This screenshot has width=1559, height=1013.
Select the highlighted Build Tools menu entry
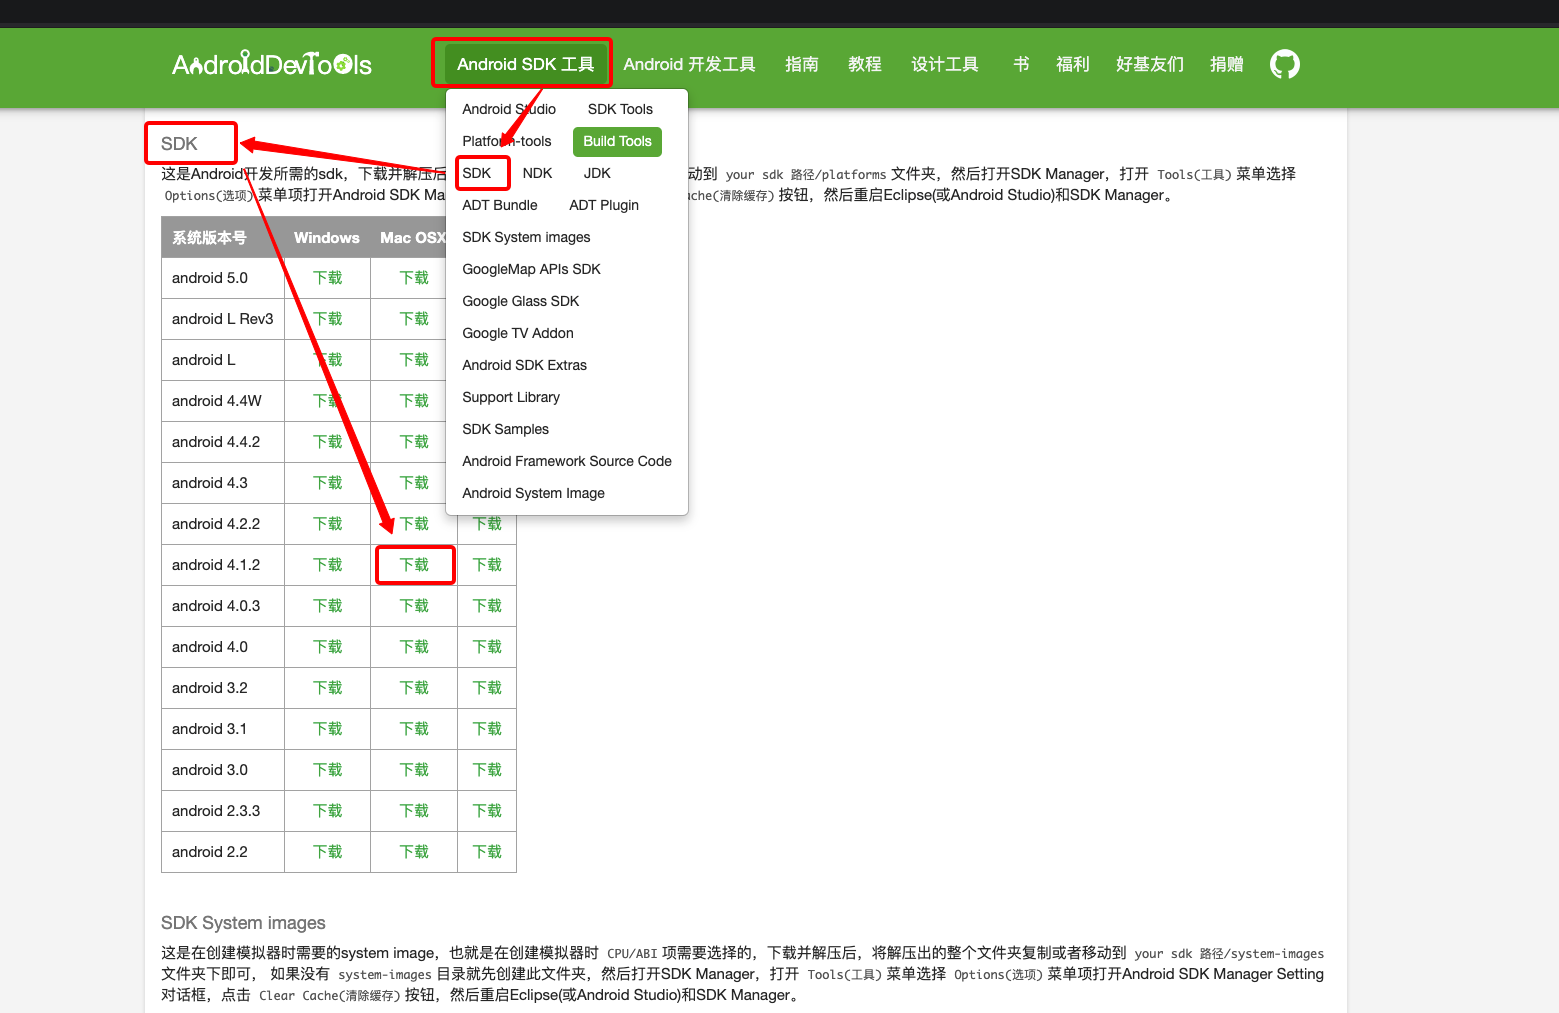(x=617, y=141)
